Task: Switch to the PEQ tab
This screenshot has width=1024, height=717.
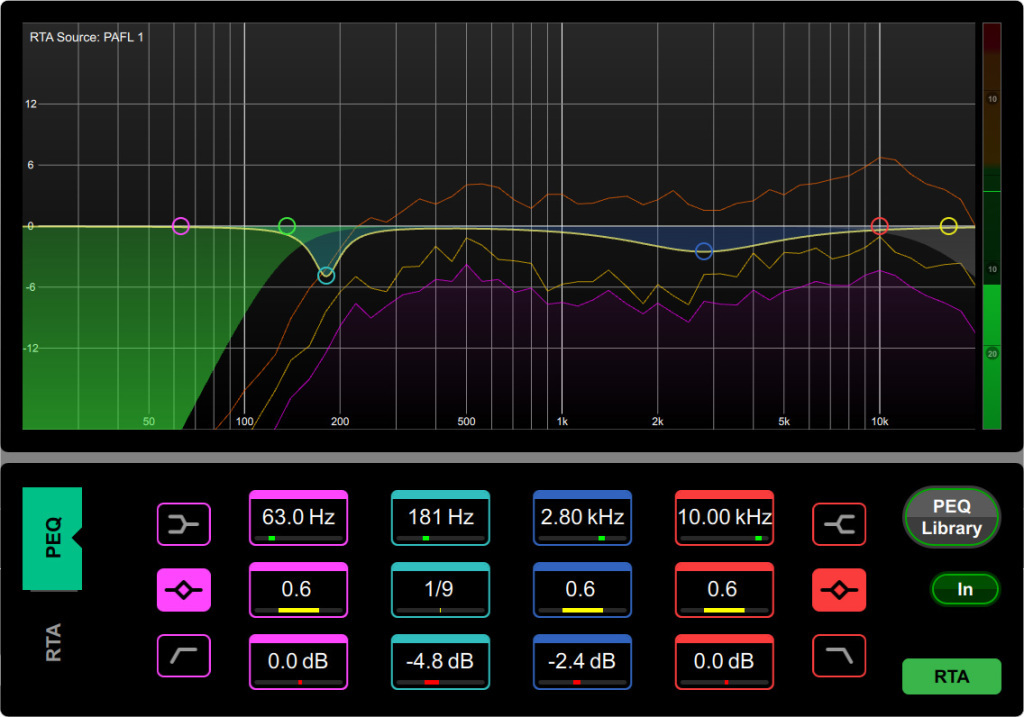Action: coord(52,538)
